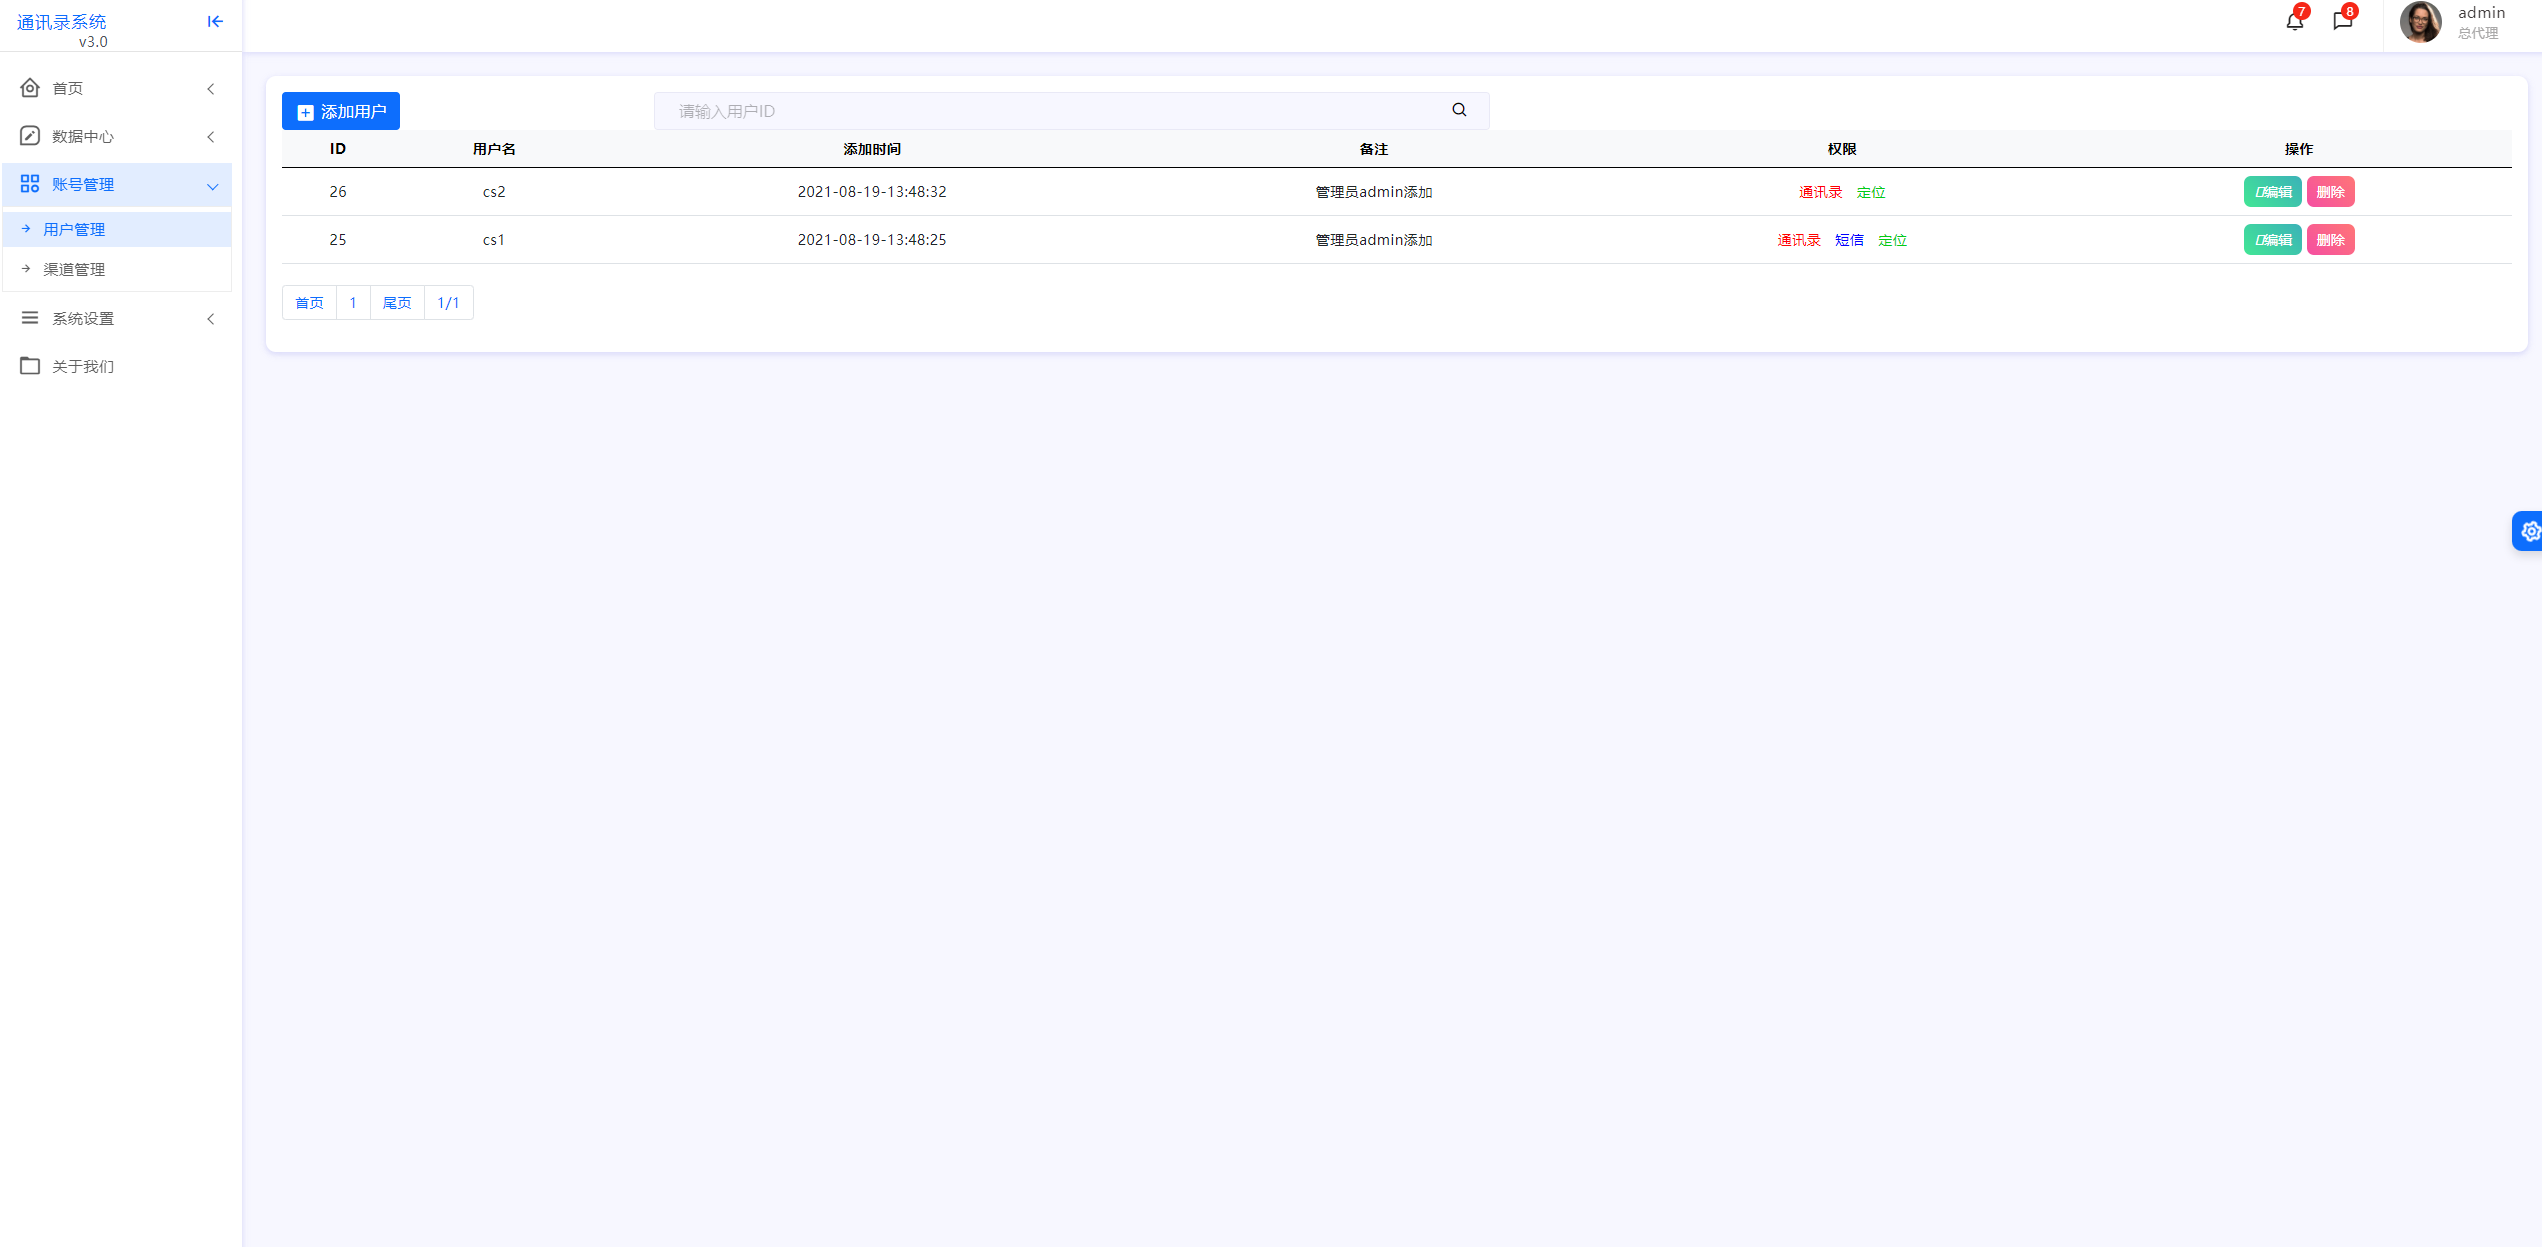Click admin profile avatar

(2420, 22)
